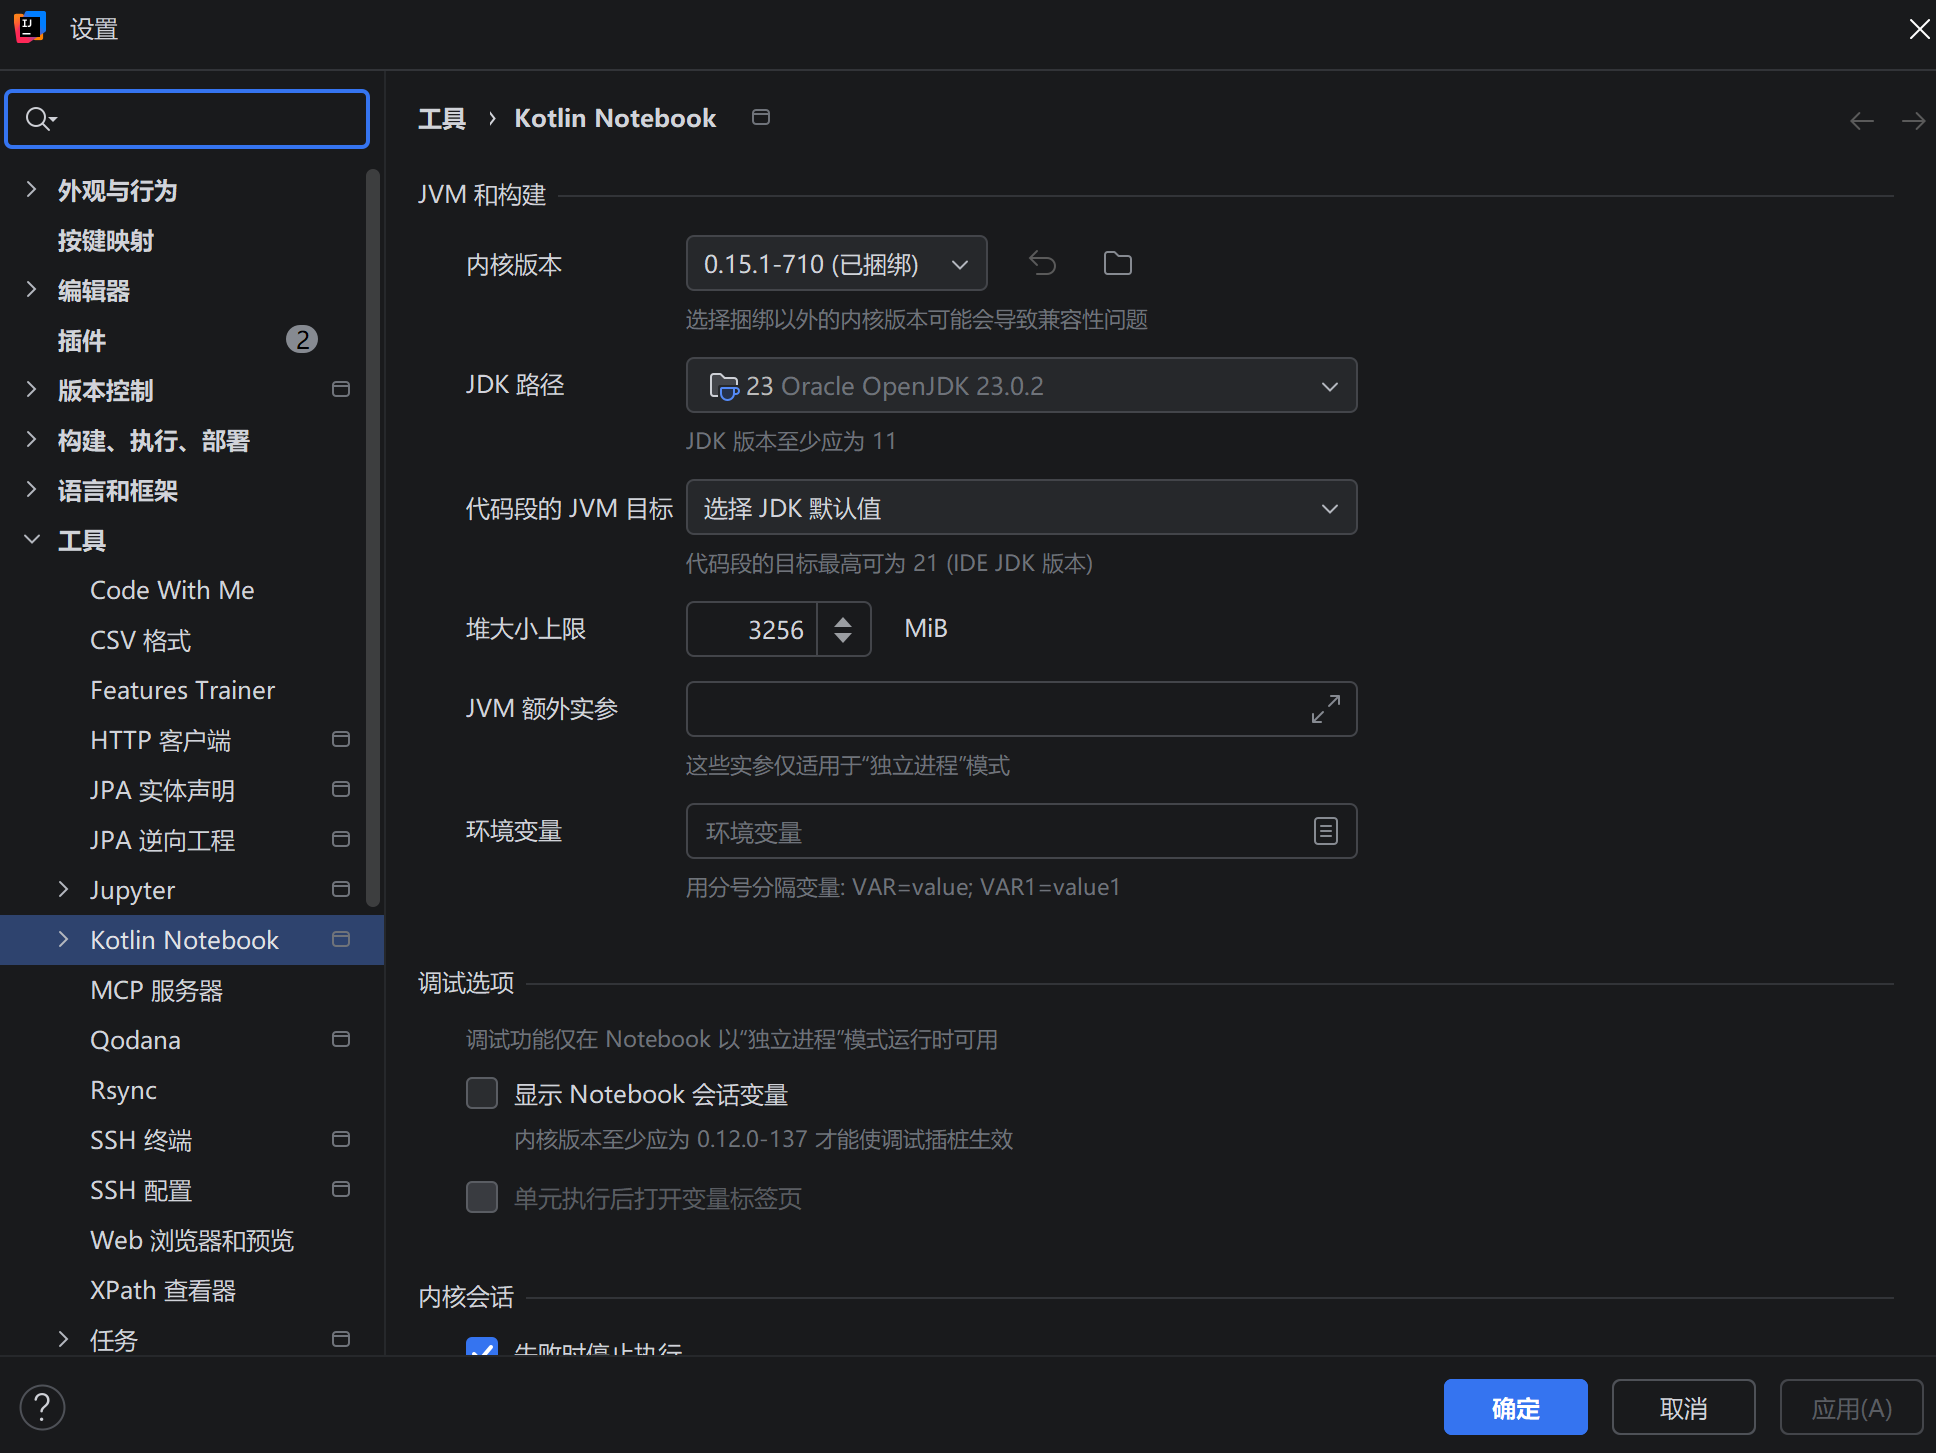The image size is (1936, 1453).
Task: Open the 内核版本 dropdown
Action: click(836, 264)
